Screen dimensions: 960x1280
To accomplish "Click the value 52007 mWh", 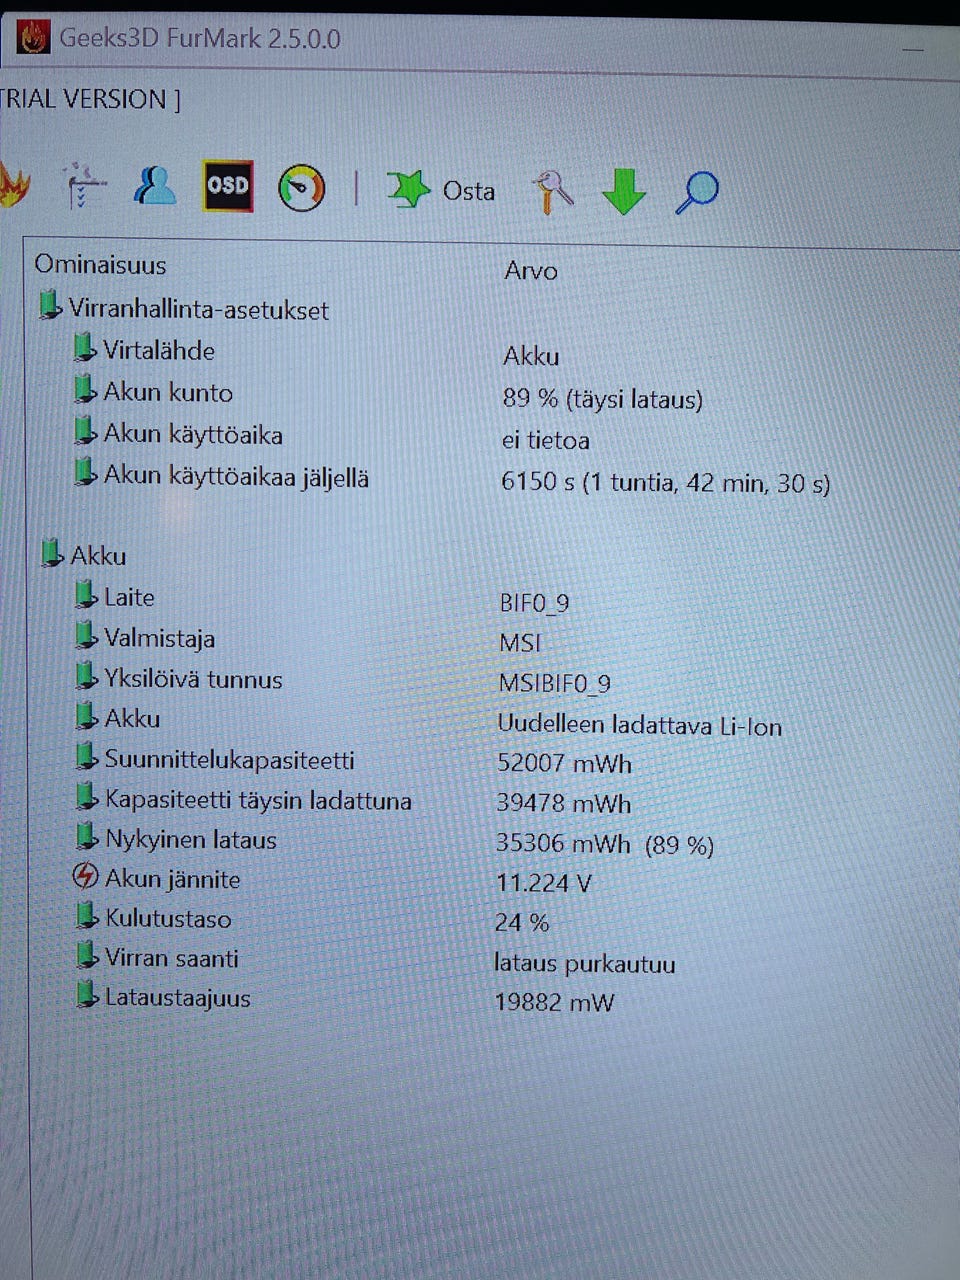I will [x=564, y=764].
